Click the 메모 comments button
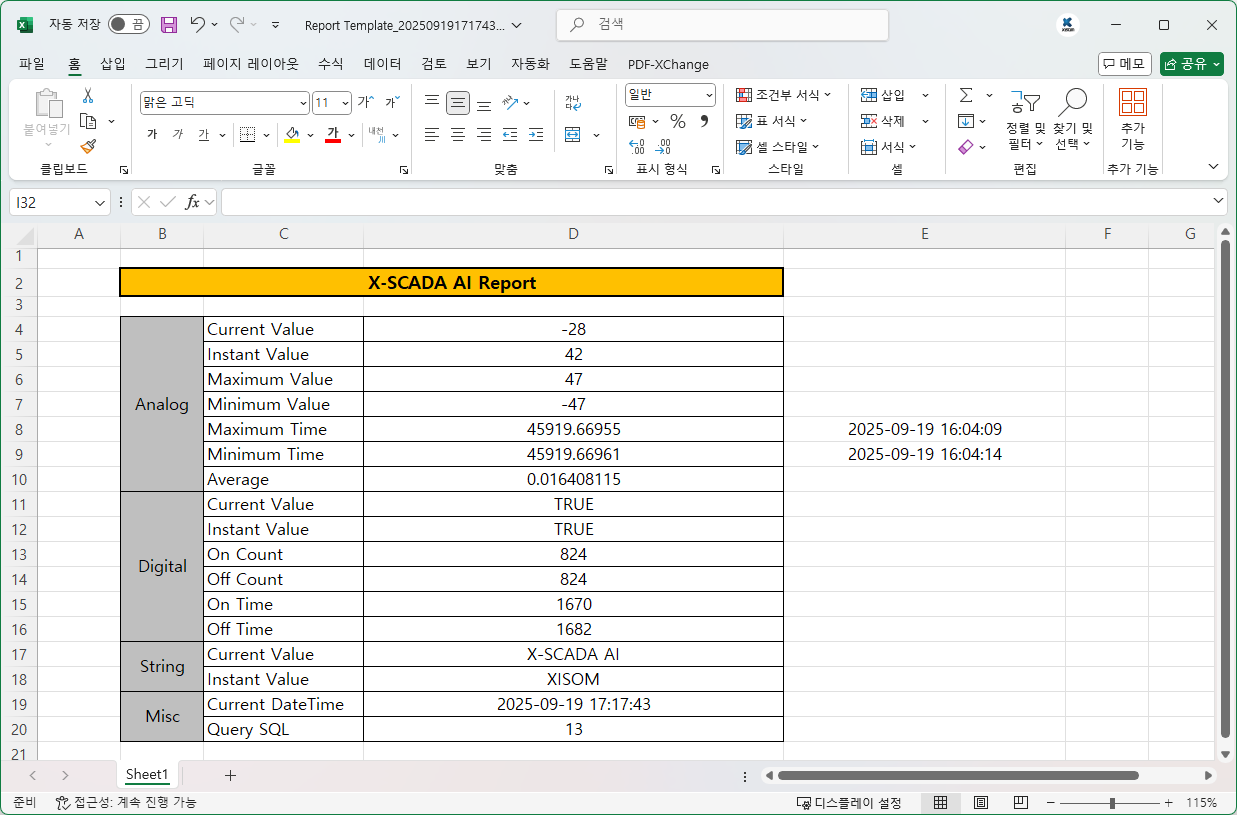The width and height of the screenshot is (1237, 815). pos(1124,64)
